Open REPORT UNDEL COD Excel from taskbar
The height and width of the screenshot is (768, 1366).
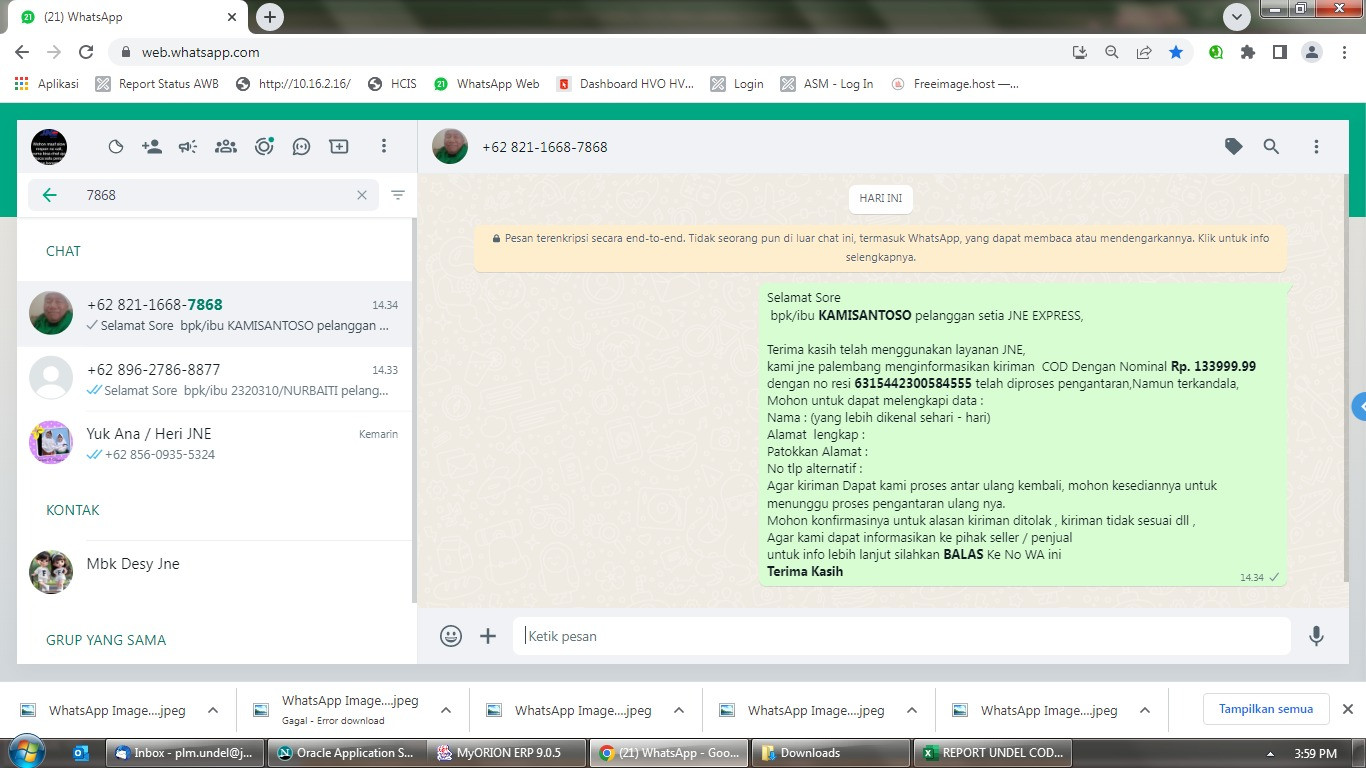(x=994, y=753)
